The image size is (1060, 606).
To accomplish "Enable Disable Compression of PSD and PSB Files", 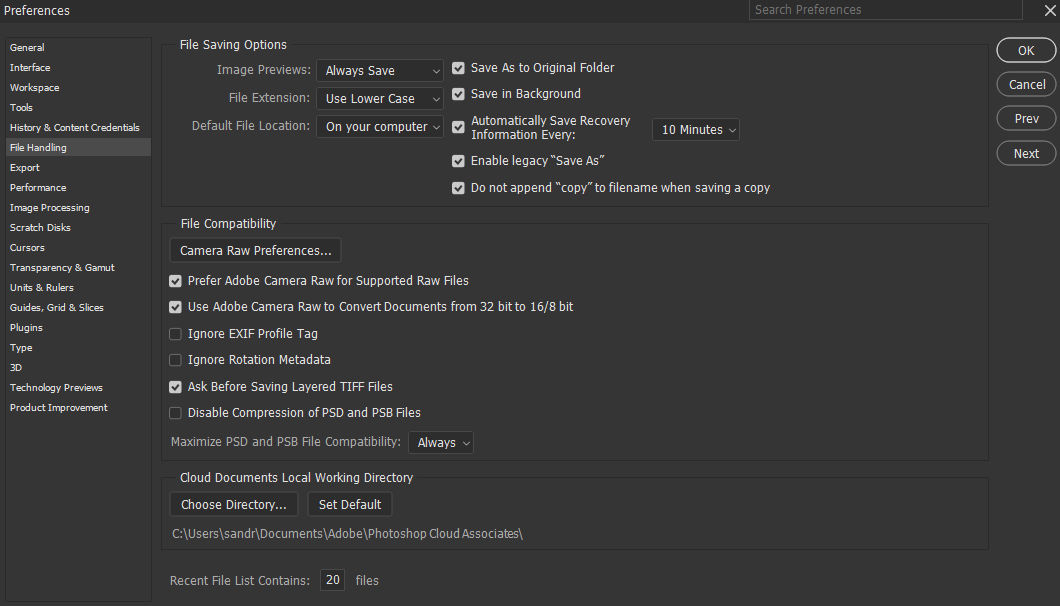I will (x=175, y=412).
